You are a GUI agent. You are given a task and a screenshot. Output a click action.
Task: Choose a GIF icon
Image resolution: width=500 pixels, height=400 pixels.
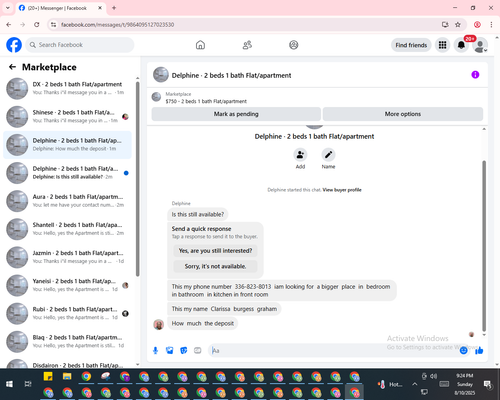pos(198,350)
